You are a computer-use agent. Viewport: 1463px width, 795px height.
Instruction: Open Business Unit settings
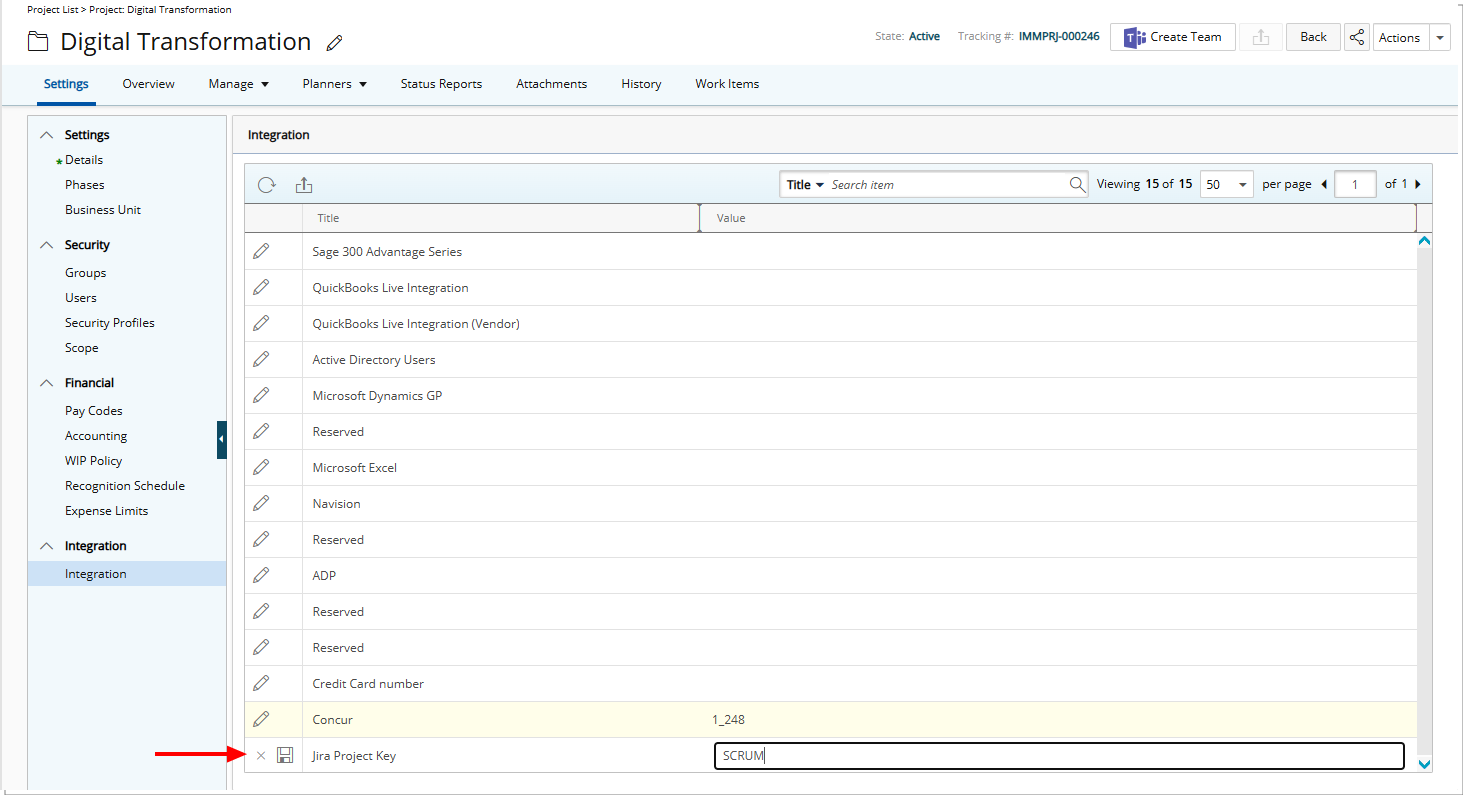coord(103,210)
